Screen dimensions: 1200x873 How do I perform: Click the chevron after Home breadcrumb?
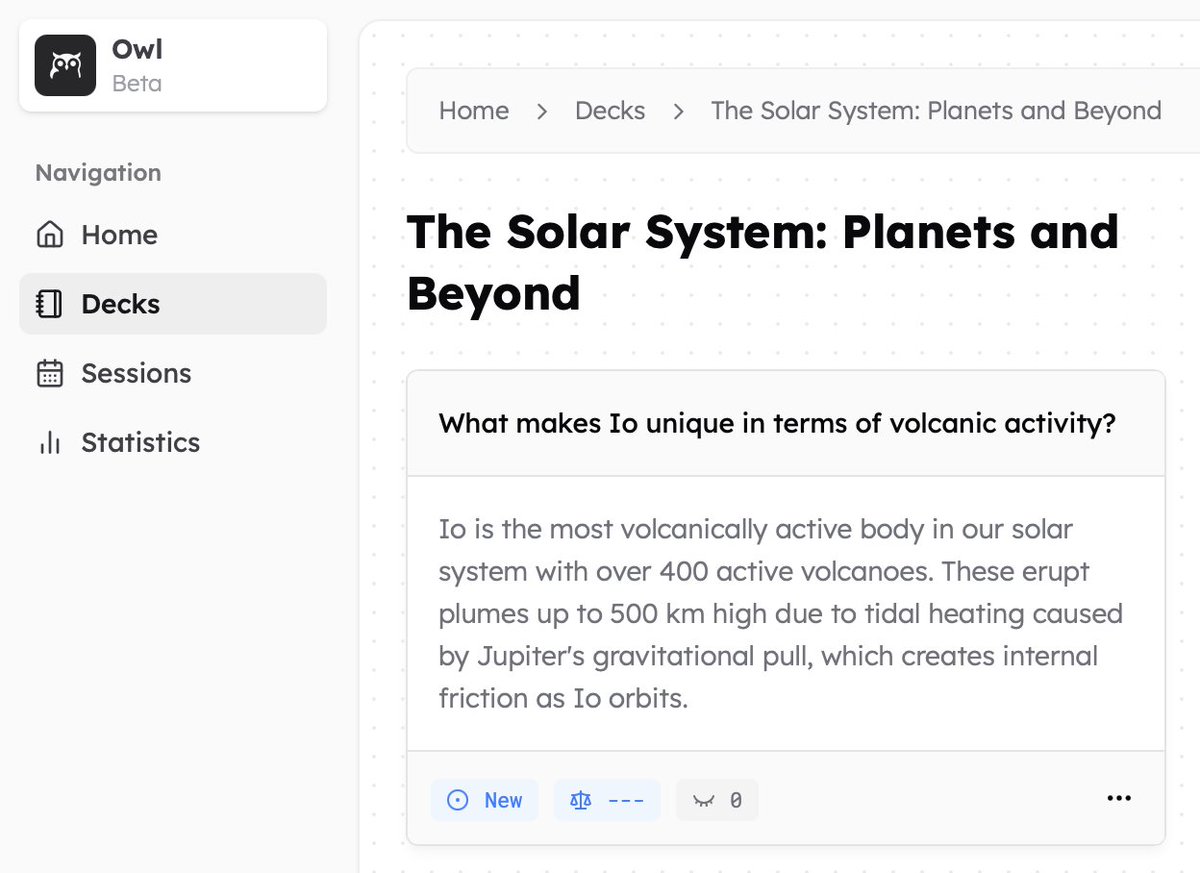click(541, 111)
